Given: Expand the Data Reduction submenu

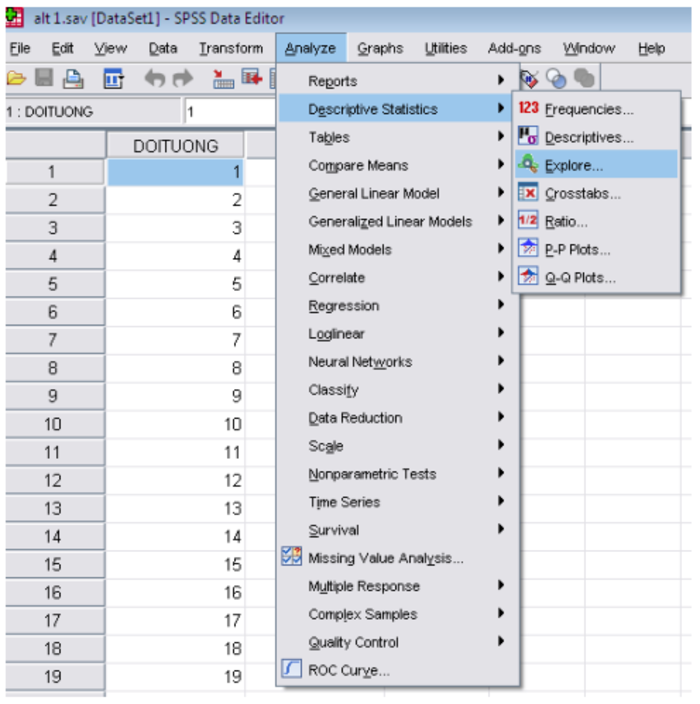Looking at the screenshot, I should pos(398,418).
